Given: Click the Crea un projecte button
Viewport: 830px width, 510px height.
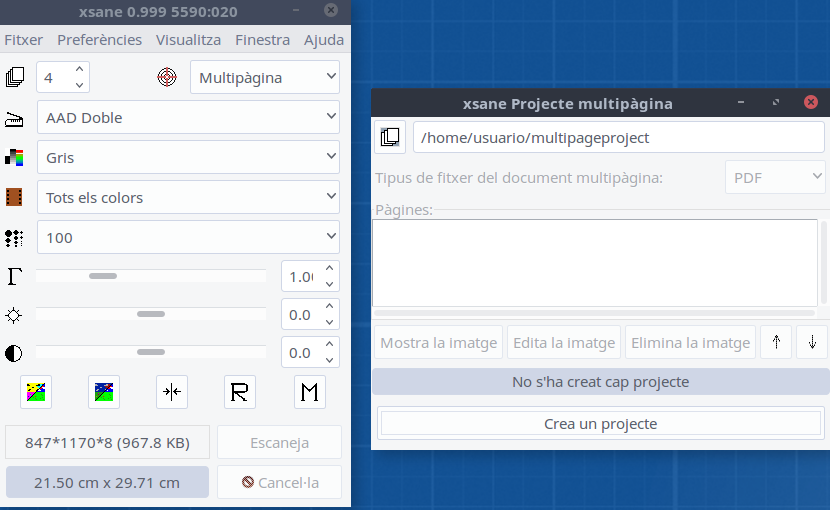Looking at the screenshot, I should pyautogui.click(x=601, y=423).
